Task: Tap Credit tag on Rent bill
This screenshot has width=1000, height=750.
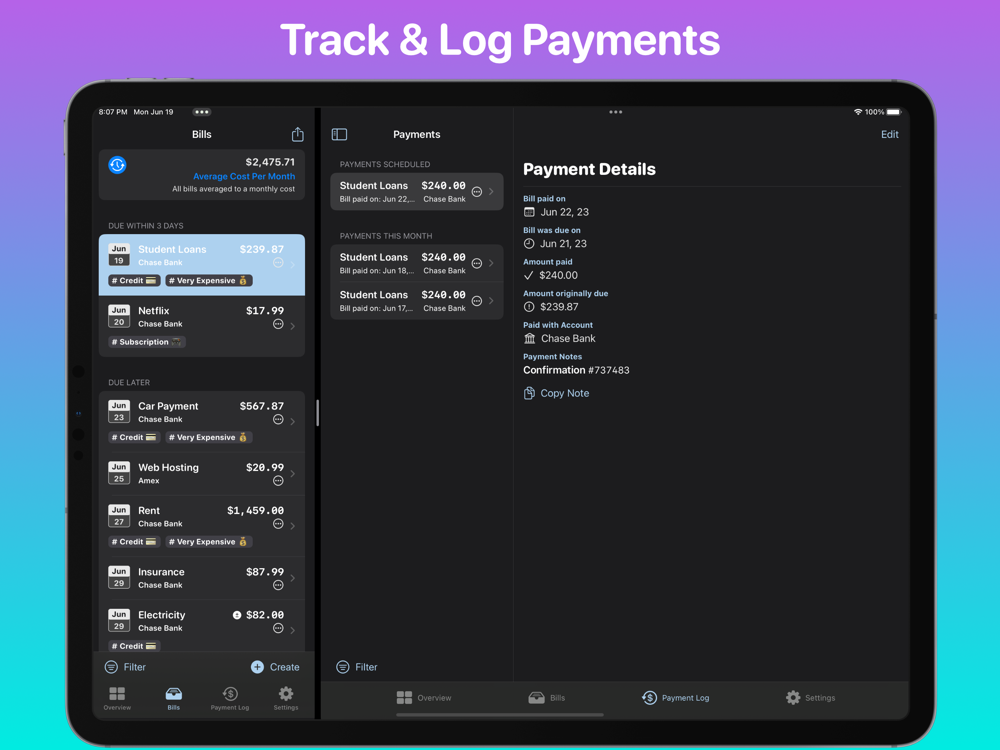Action: [x=134, y=542]
